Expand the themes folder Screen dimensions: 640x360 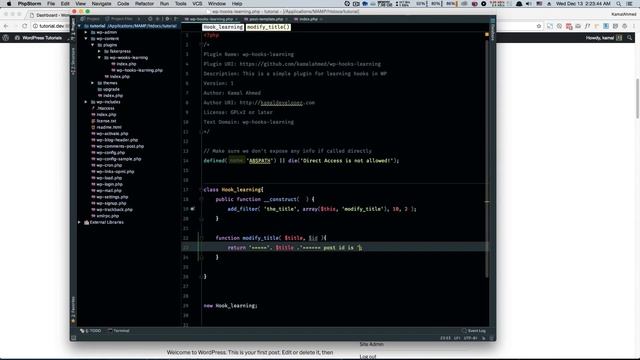pos(92,83)
